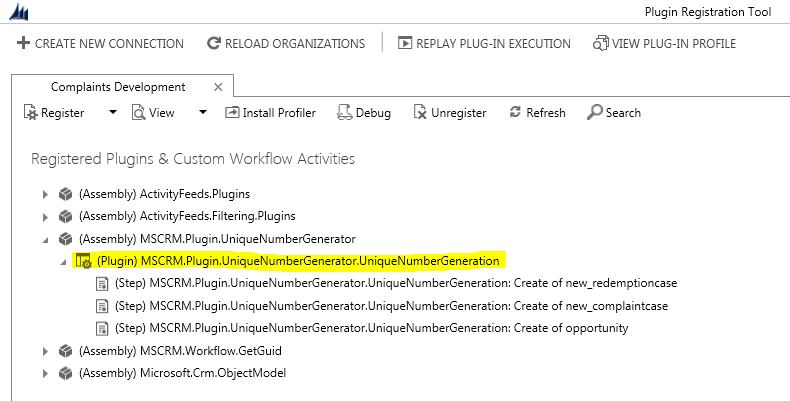This screenshot has height=401, width=790.
Task: Select (Assembly) ActivityFeeds.Filtering.Plugins row
Action: pyautogui.click(x=187, y=216)
